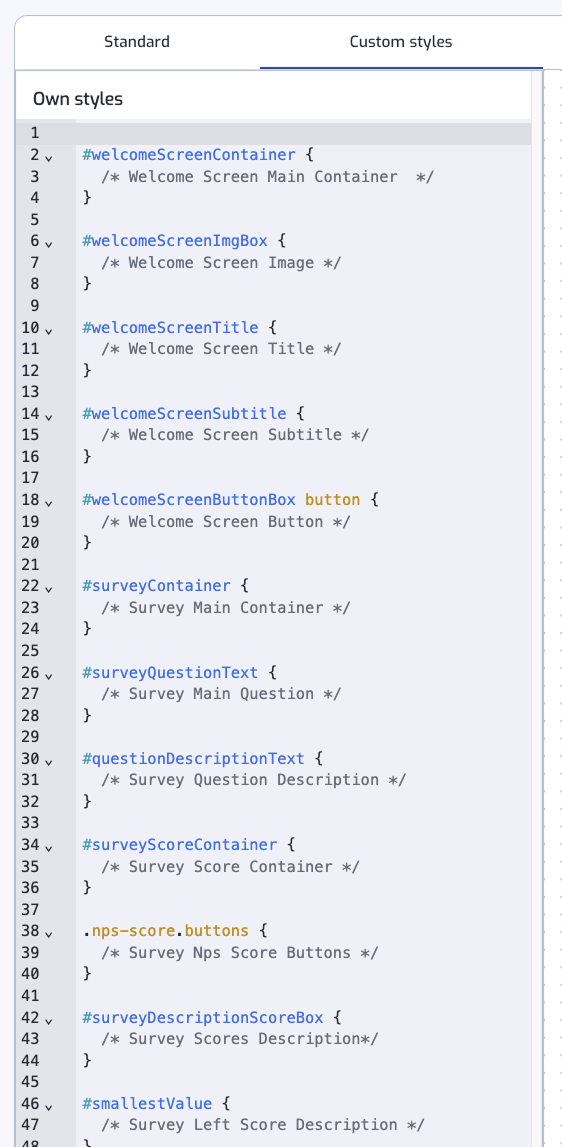562x1147 pixels.
Task: Collapse the #welcomeScreenImgBox rule fold arrow
Action: 49,243
